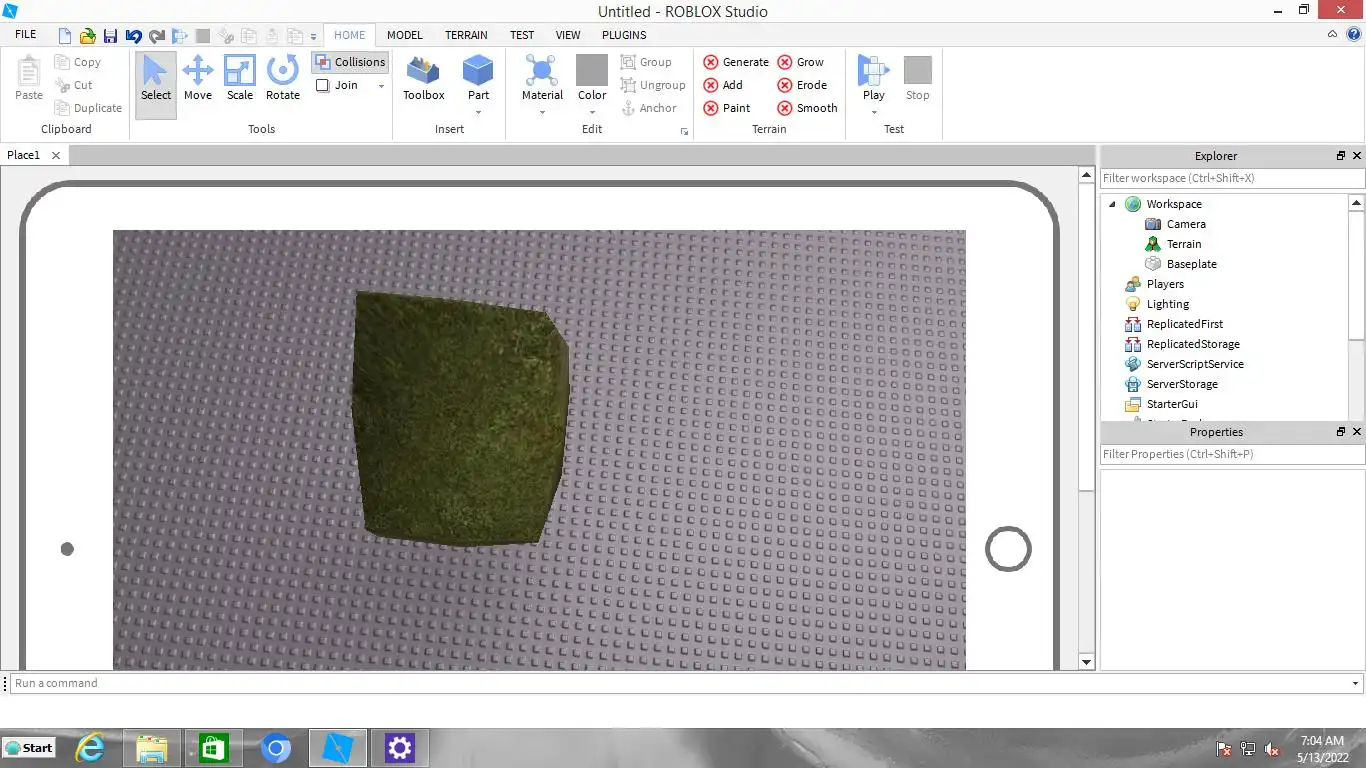Viewport: 1366px width, 768px height.
Task: Click the ROBLOX Studio taskbar icon
Action: point(339,748)
